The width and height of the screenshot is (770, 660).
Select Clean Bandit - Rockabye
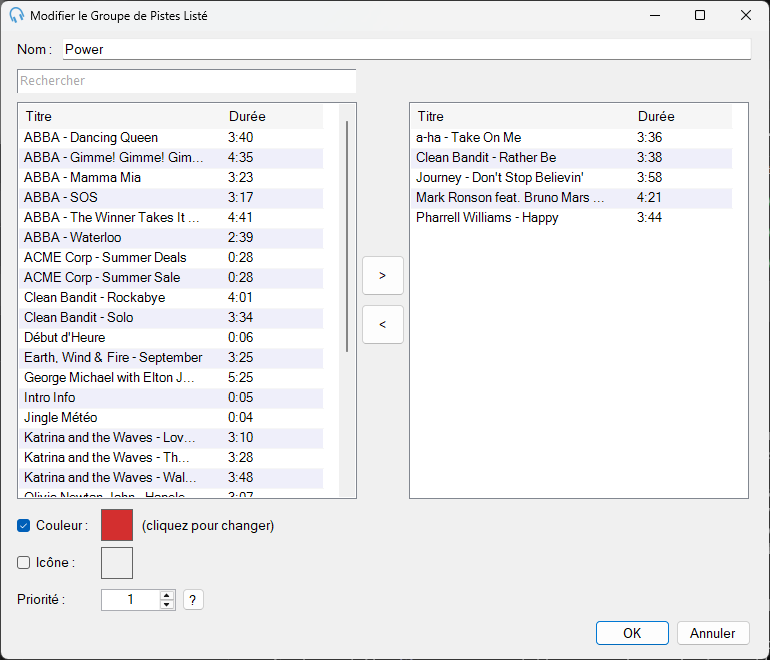point(171,298)
